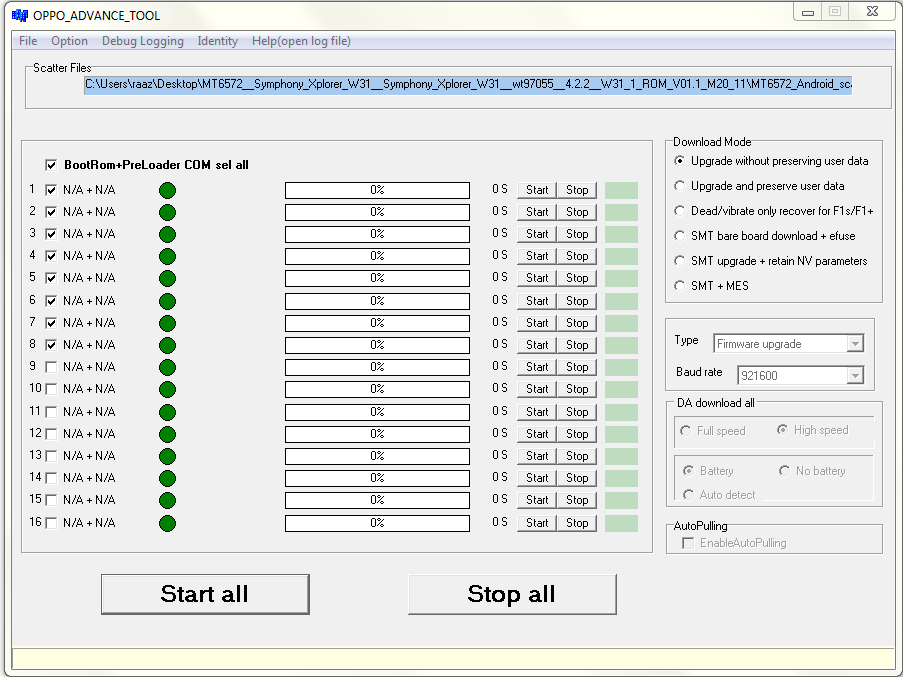Click the green status indicator for port 11
The height and width of the screenshot is (677, 903).
coord(167,412)
